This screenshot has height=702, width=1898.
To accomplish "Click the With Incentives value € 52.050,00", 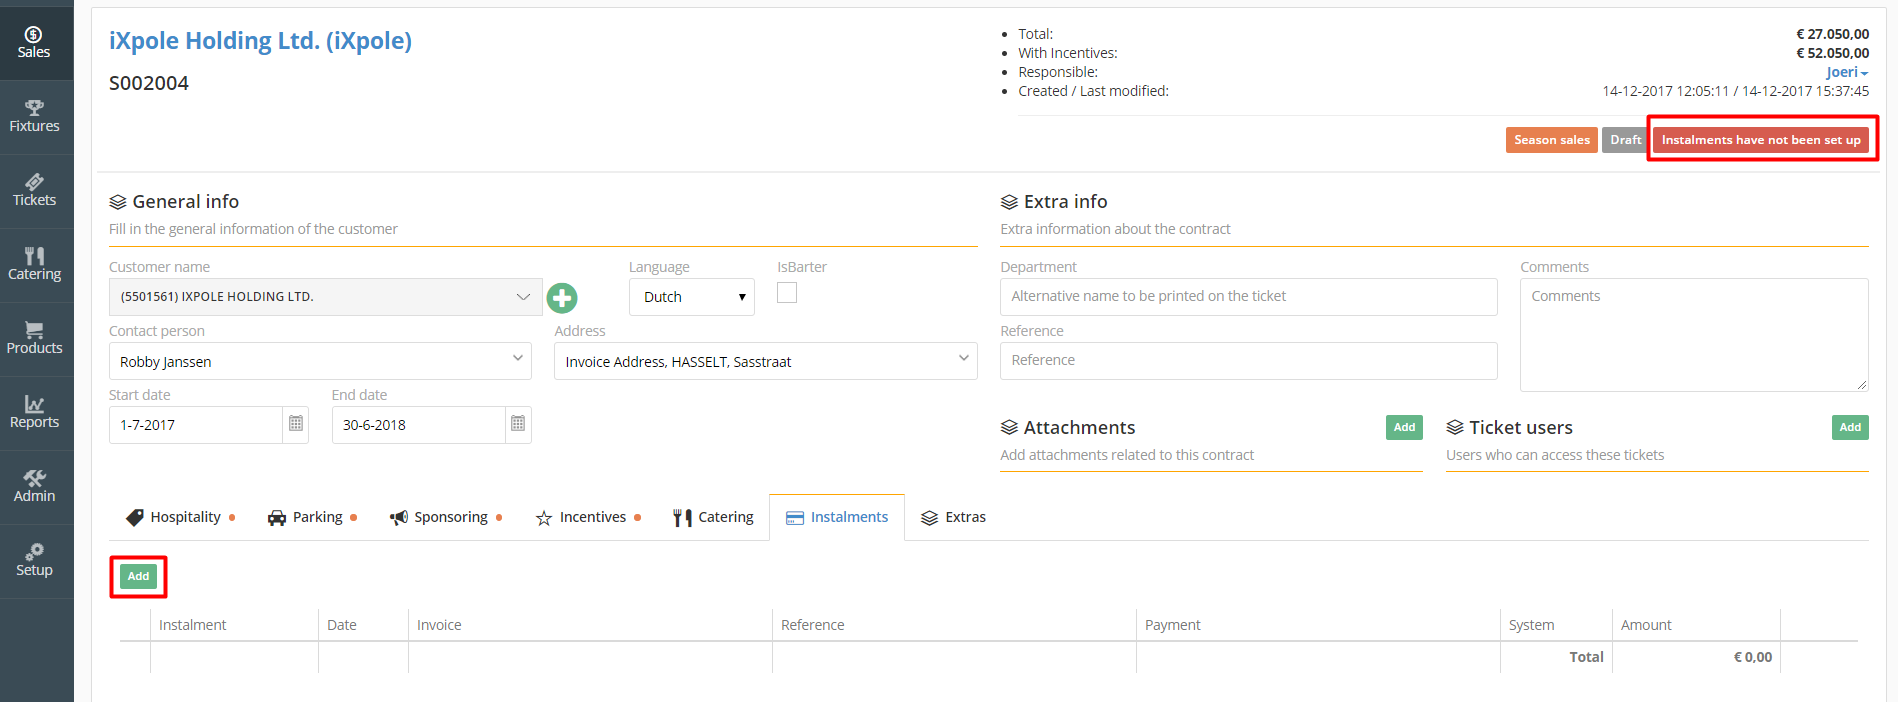I will pos(1832,53).
